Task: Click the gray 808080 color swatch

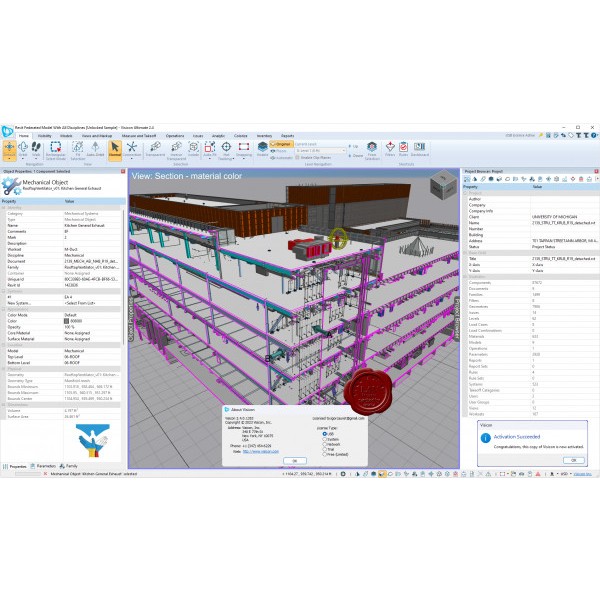Action: (66, 321)
